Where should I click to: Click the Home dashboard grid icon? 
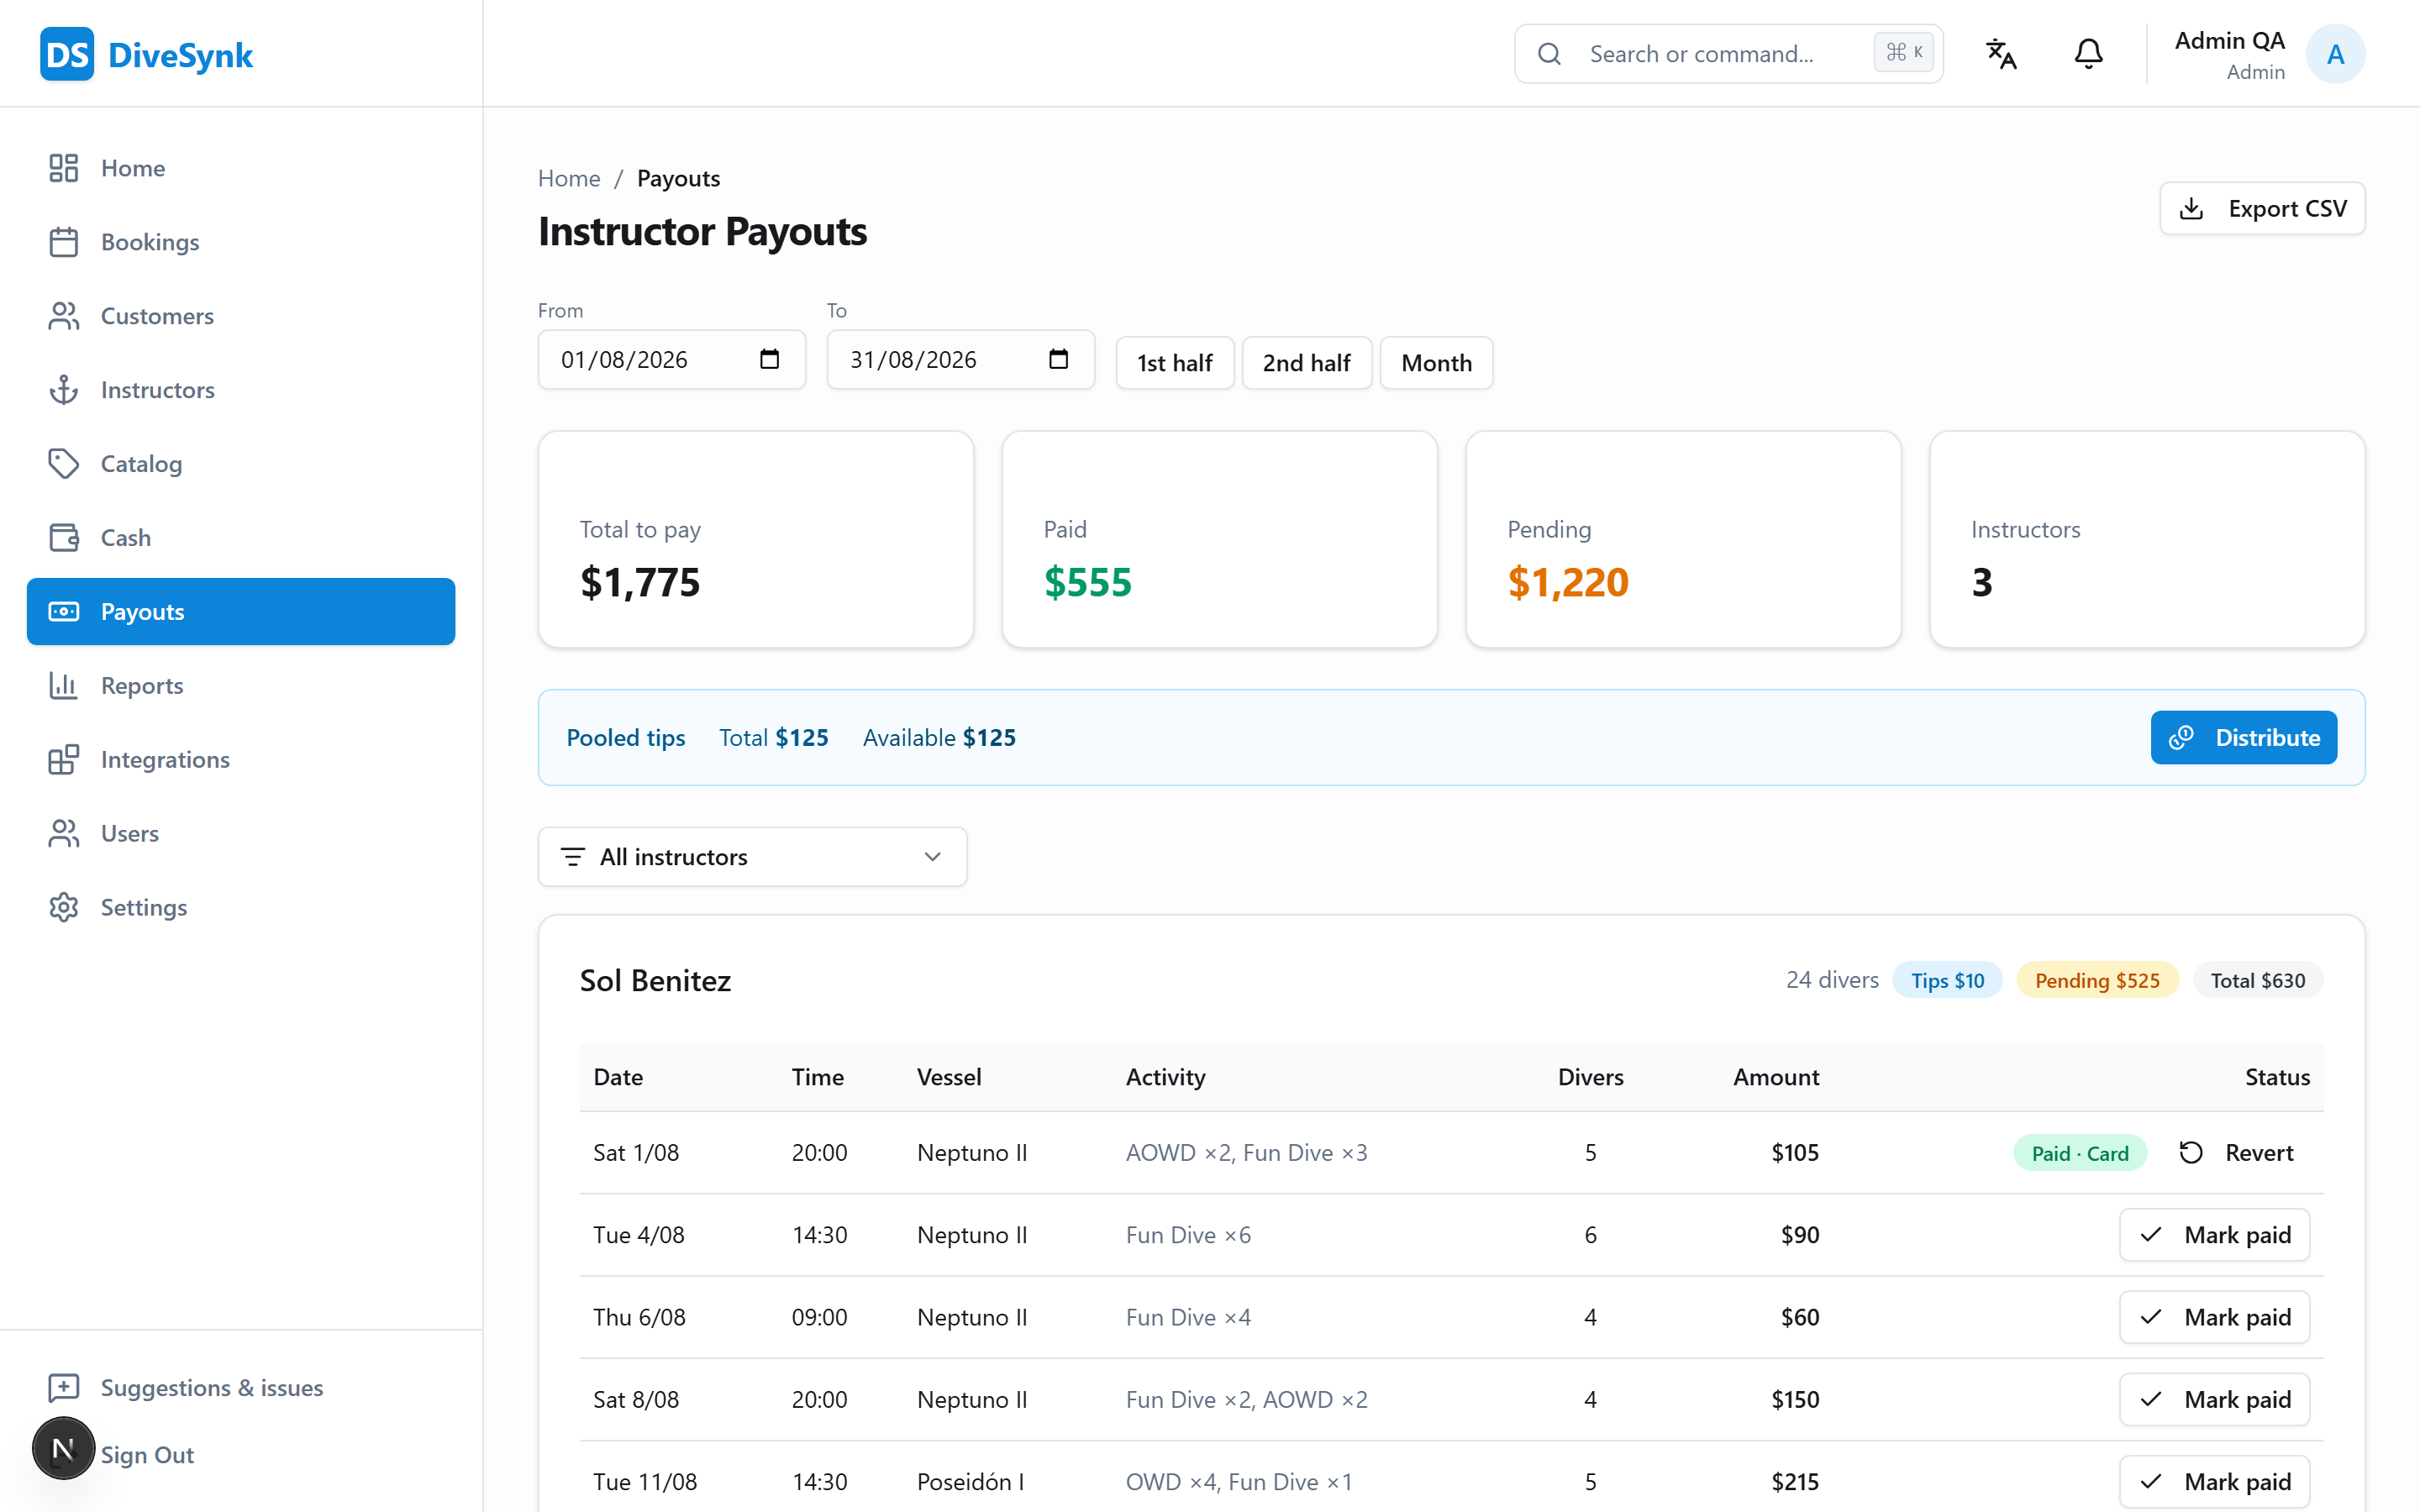[64, 168]
